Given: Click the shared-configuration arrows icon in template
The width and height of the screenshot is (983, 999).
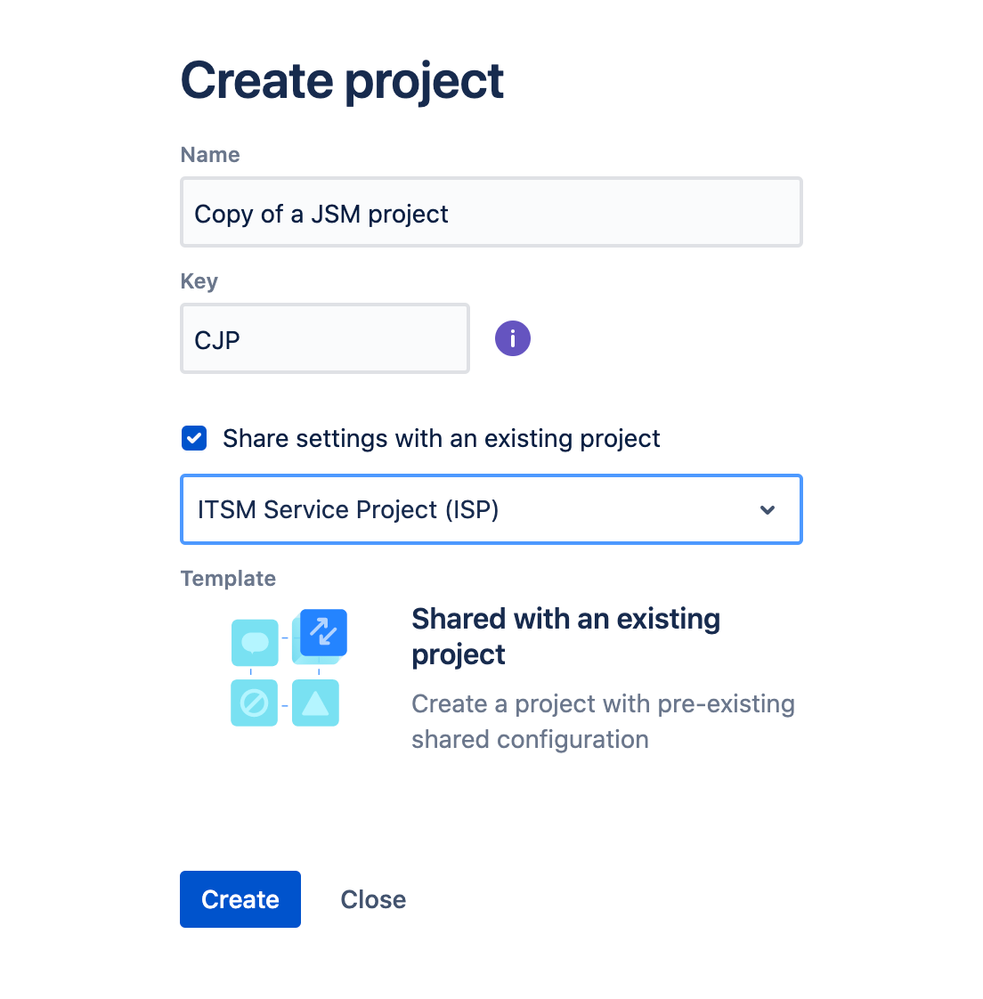Looking at the screenshot, I should click(324, 632).
